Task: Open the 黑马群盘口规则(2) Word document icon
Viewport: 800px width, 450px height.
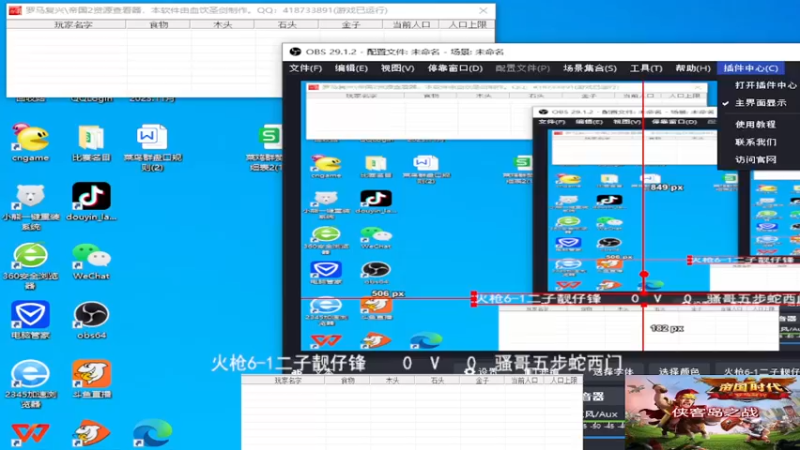Action: (152, 146)
